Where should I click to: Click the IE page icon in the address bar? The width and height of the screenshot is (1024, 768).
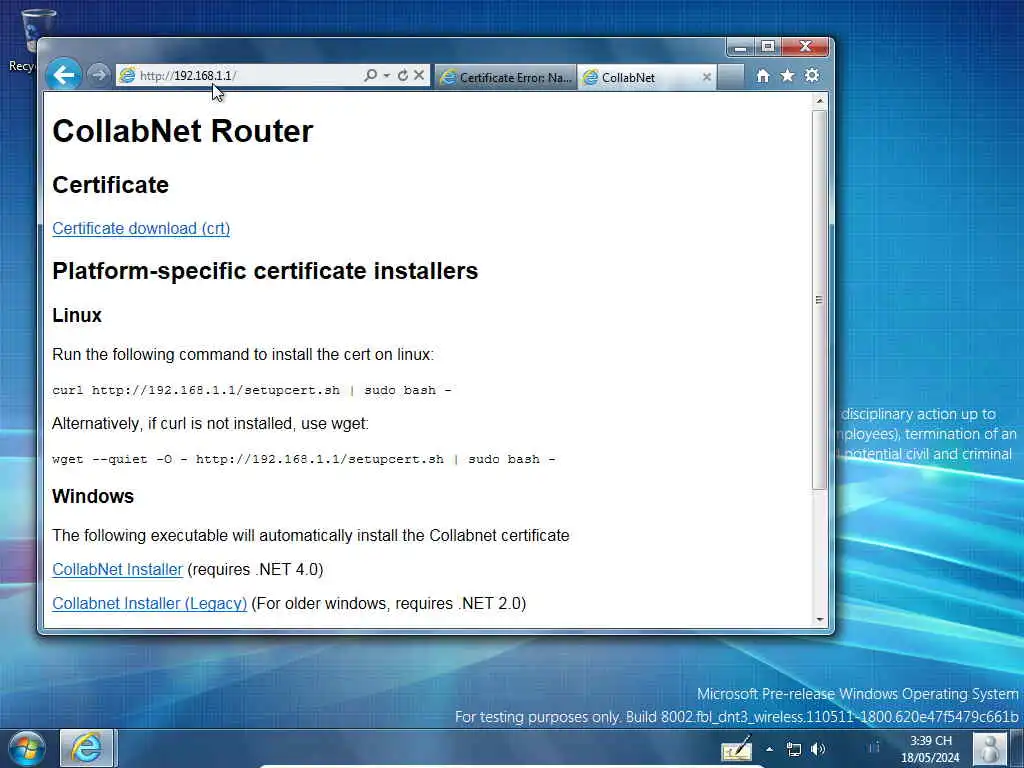[x=127, y=76]
